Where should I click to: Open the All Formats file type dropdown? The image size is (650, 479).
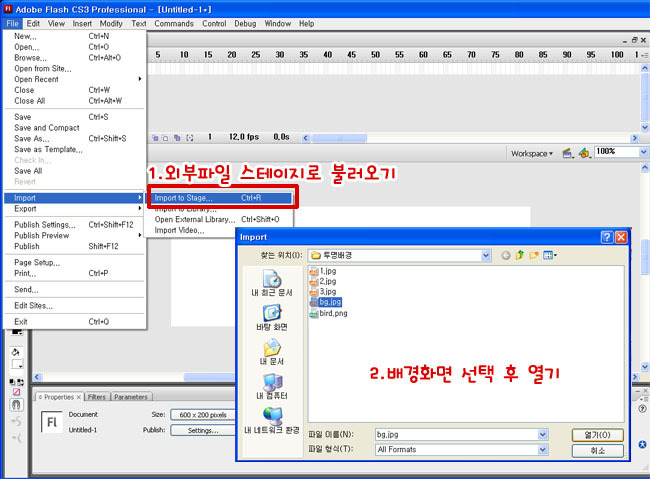[543, 450]
